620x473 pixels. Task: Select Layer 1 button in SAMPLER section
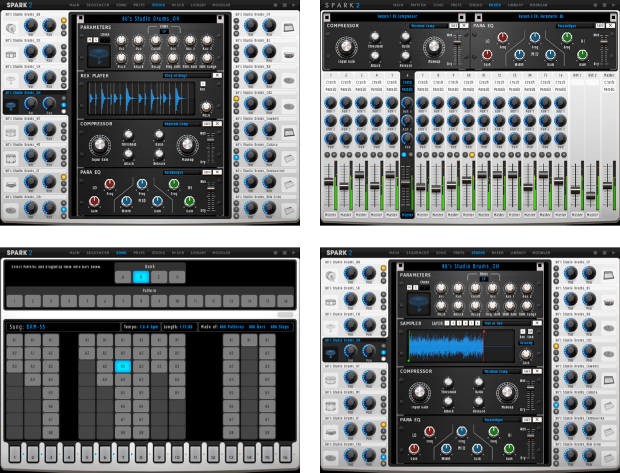(x=447, y=323)
